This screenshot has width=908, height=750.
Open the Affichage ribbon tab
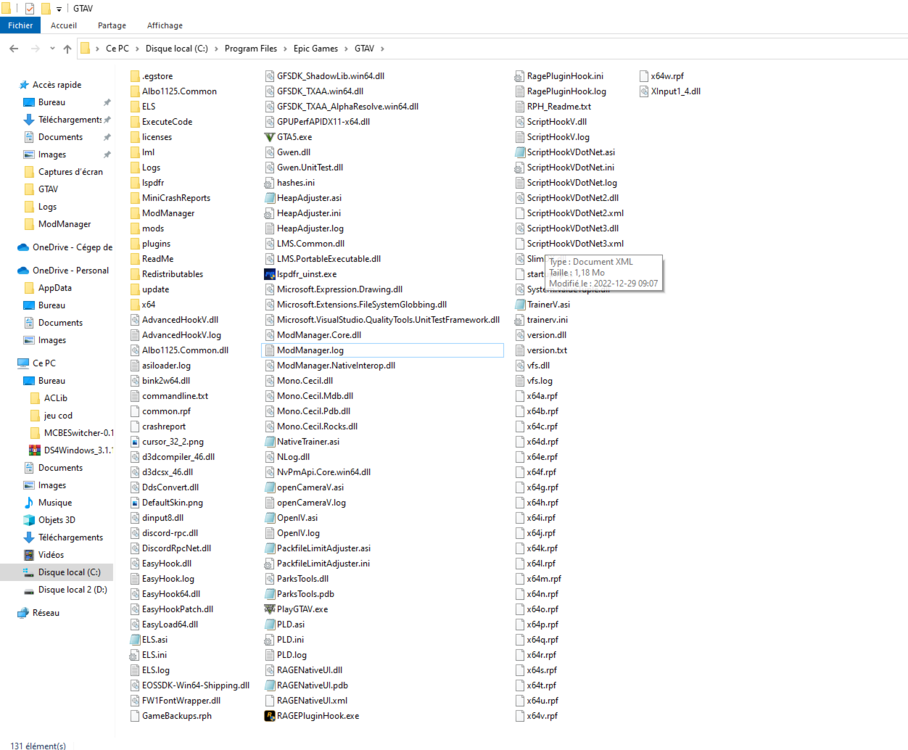point(164,25)
